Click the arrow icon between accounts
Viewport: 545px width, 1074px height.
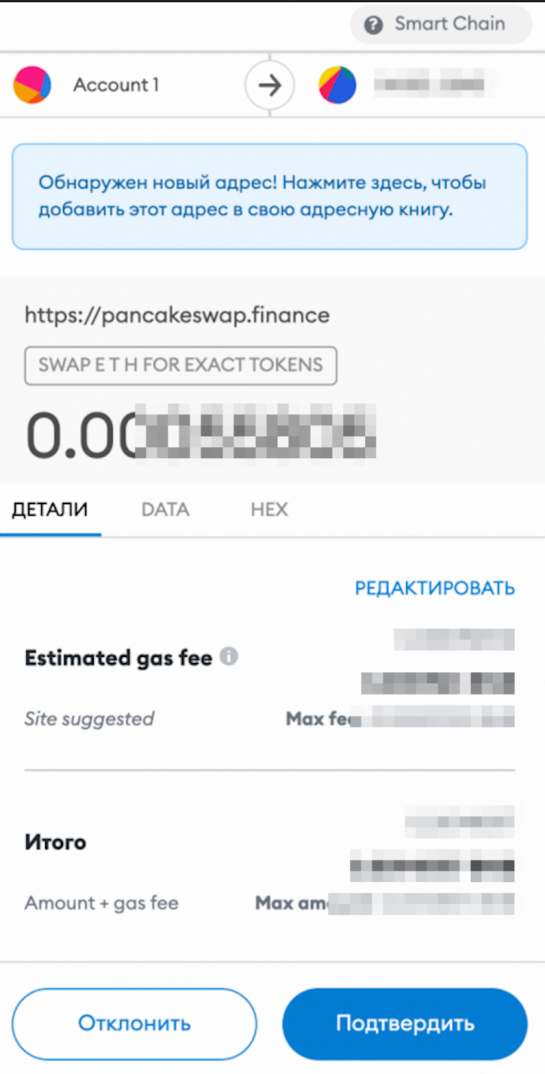tap(270, 86)
